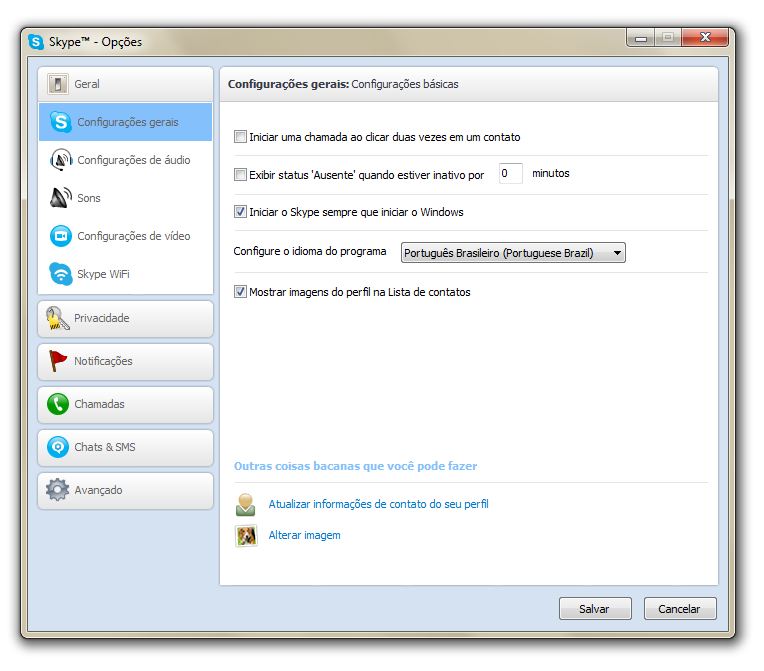This screenshot has height=671, width=764.
Task: Go to the Sons settings page
Action: (125, 198)
